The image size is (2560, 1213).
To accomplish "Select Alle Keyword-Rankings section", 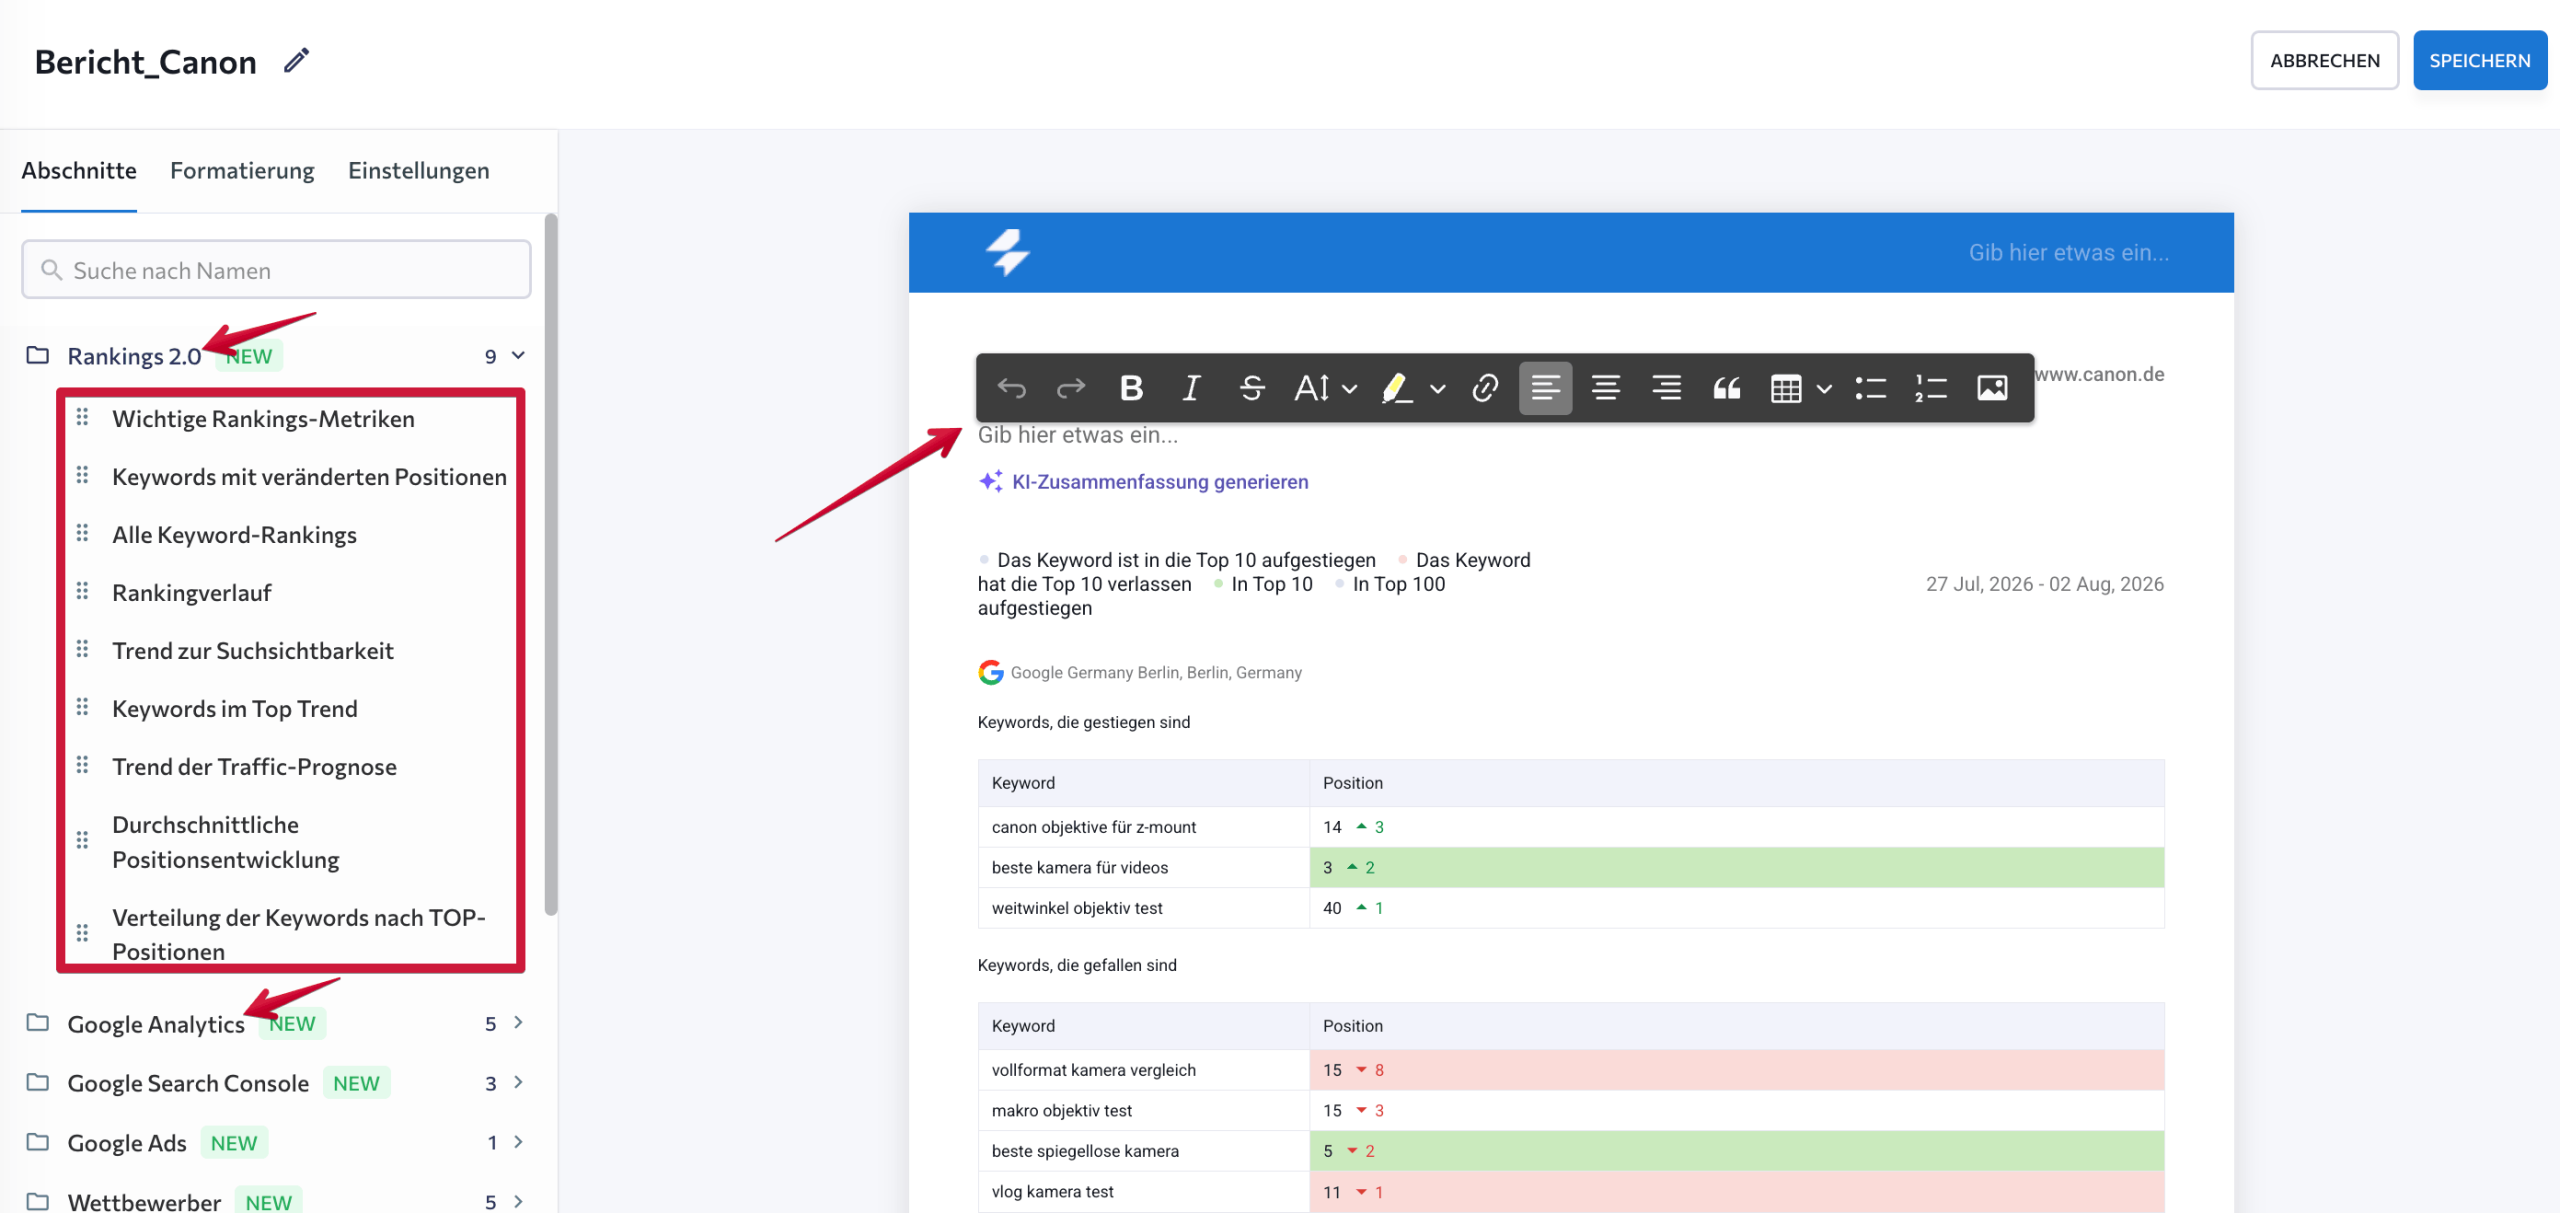I will (x=234, y=534).
